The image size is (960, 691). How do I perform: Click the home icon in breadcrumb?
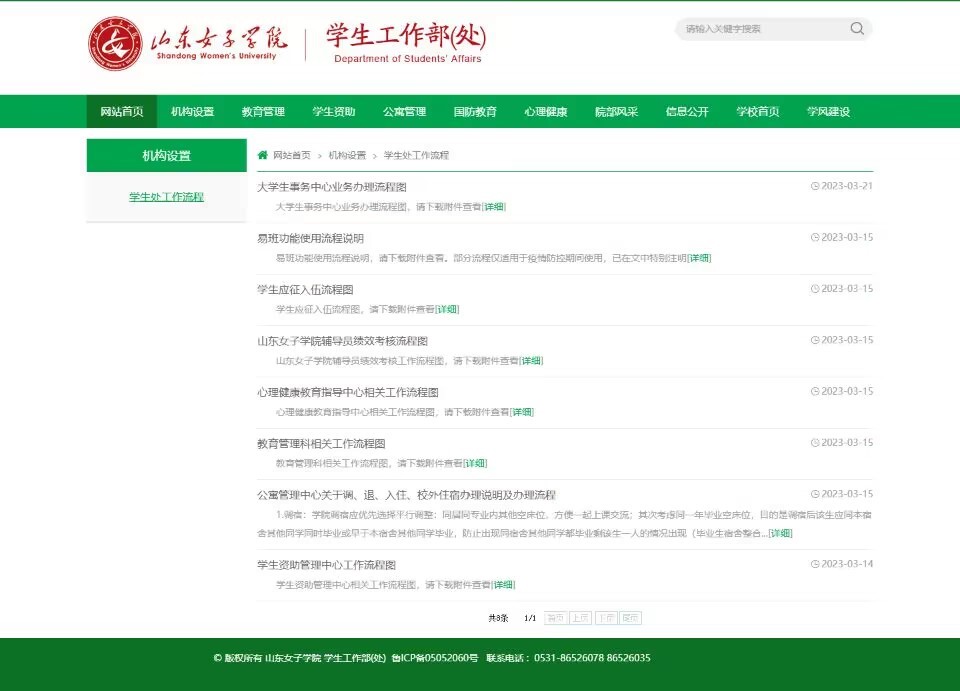click(x=263, y=155)
